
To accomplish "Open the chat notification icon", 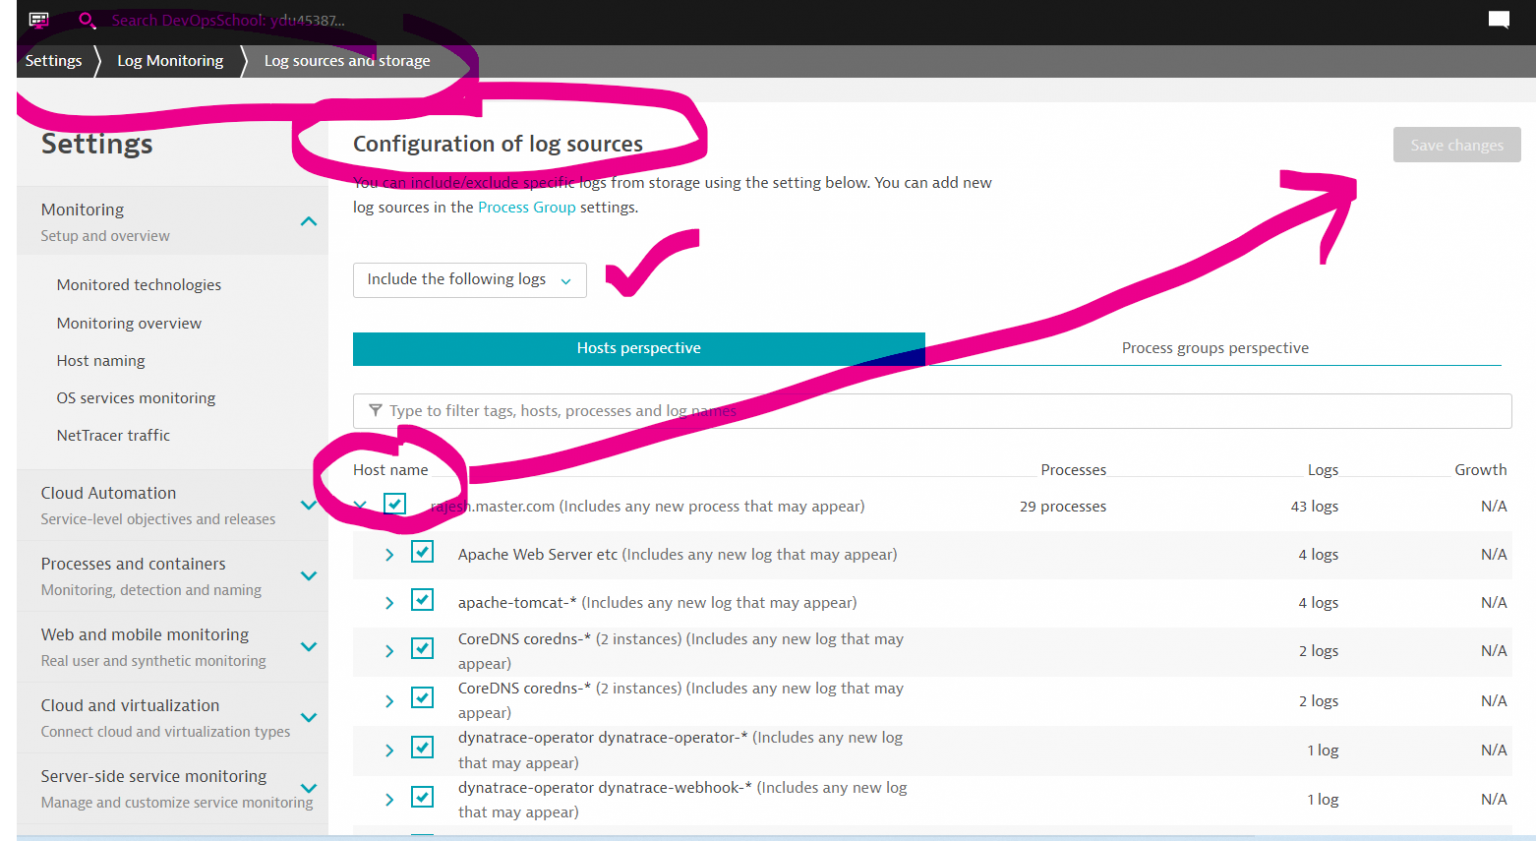I will click(x=1498, y=20).
